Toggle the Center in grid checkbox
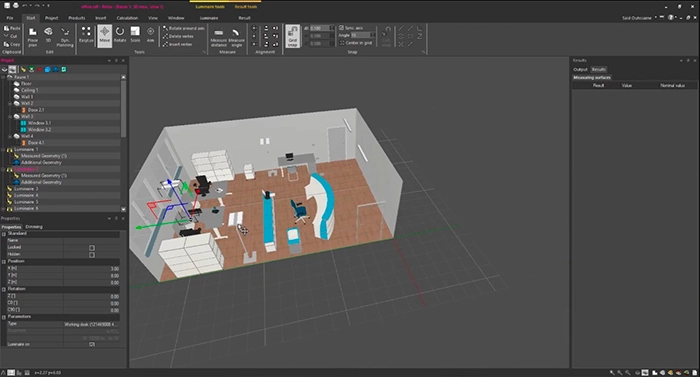 point(342,43)
